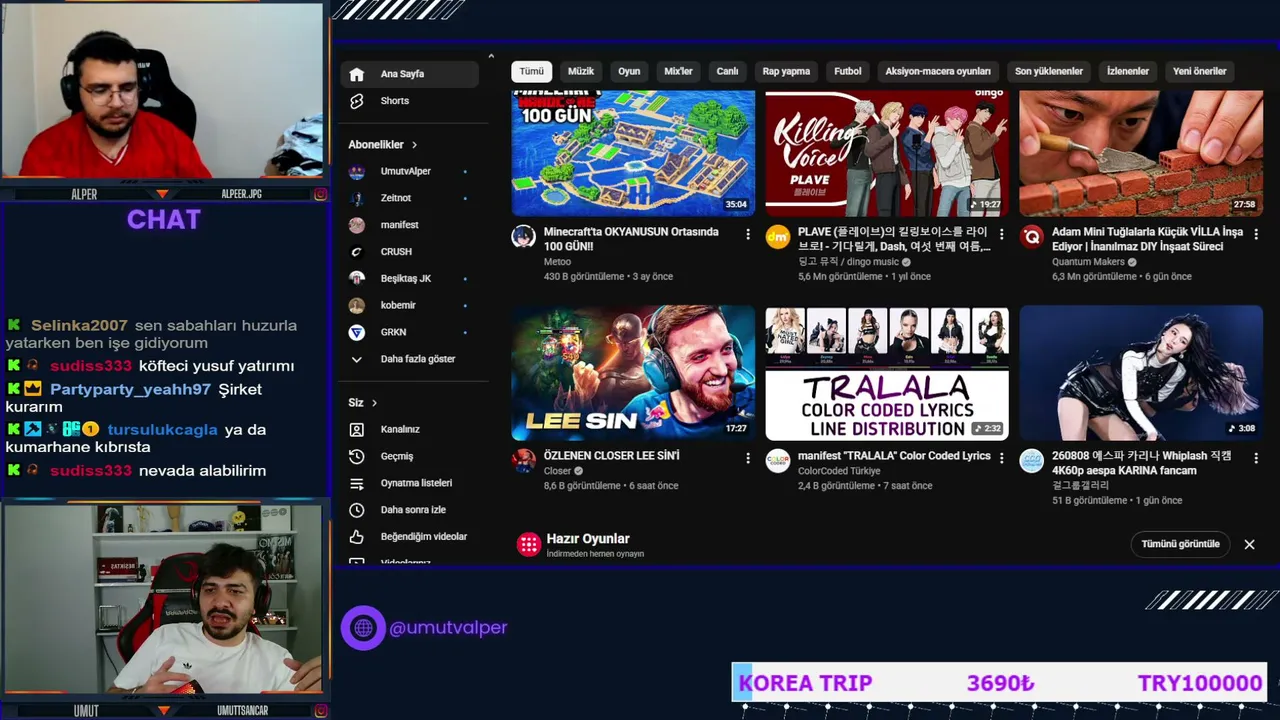Click the Hazır Oyunlar section icon
The image size is (1280, 720).
[528, 544]
